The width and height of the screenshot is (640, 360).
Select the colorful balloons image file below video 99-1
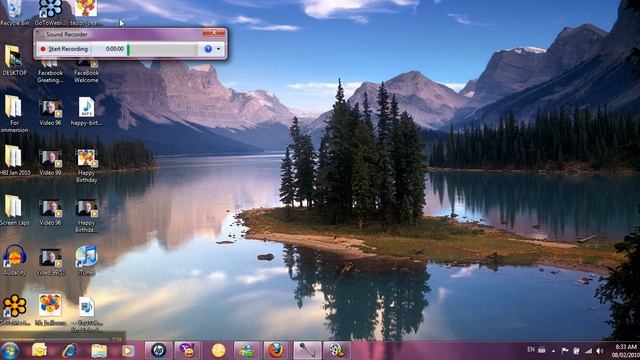click(x=50, y=309)
